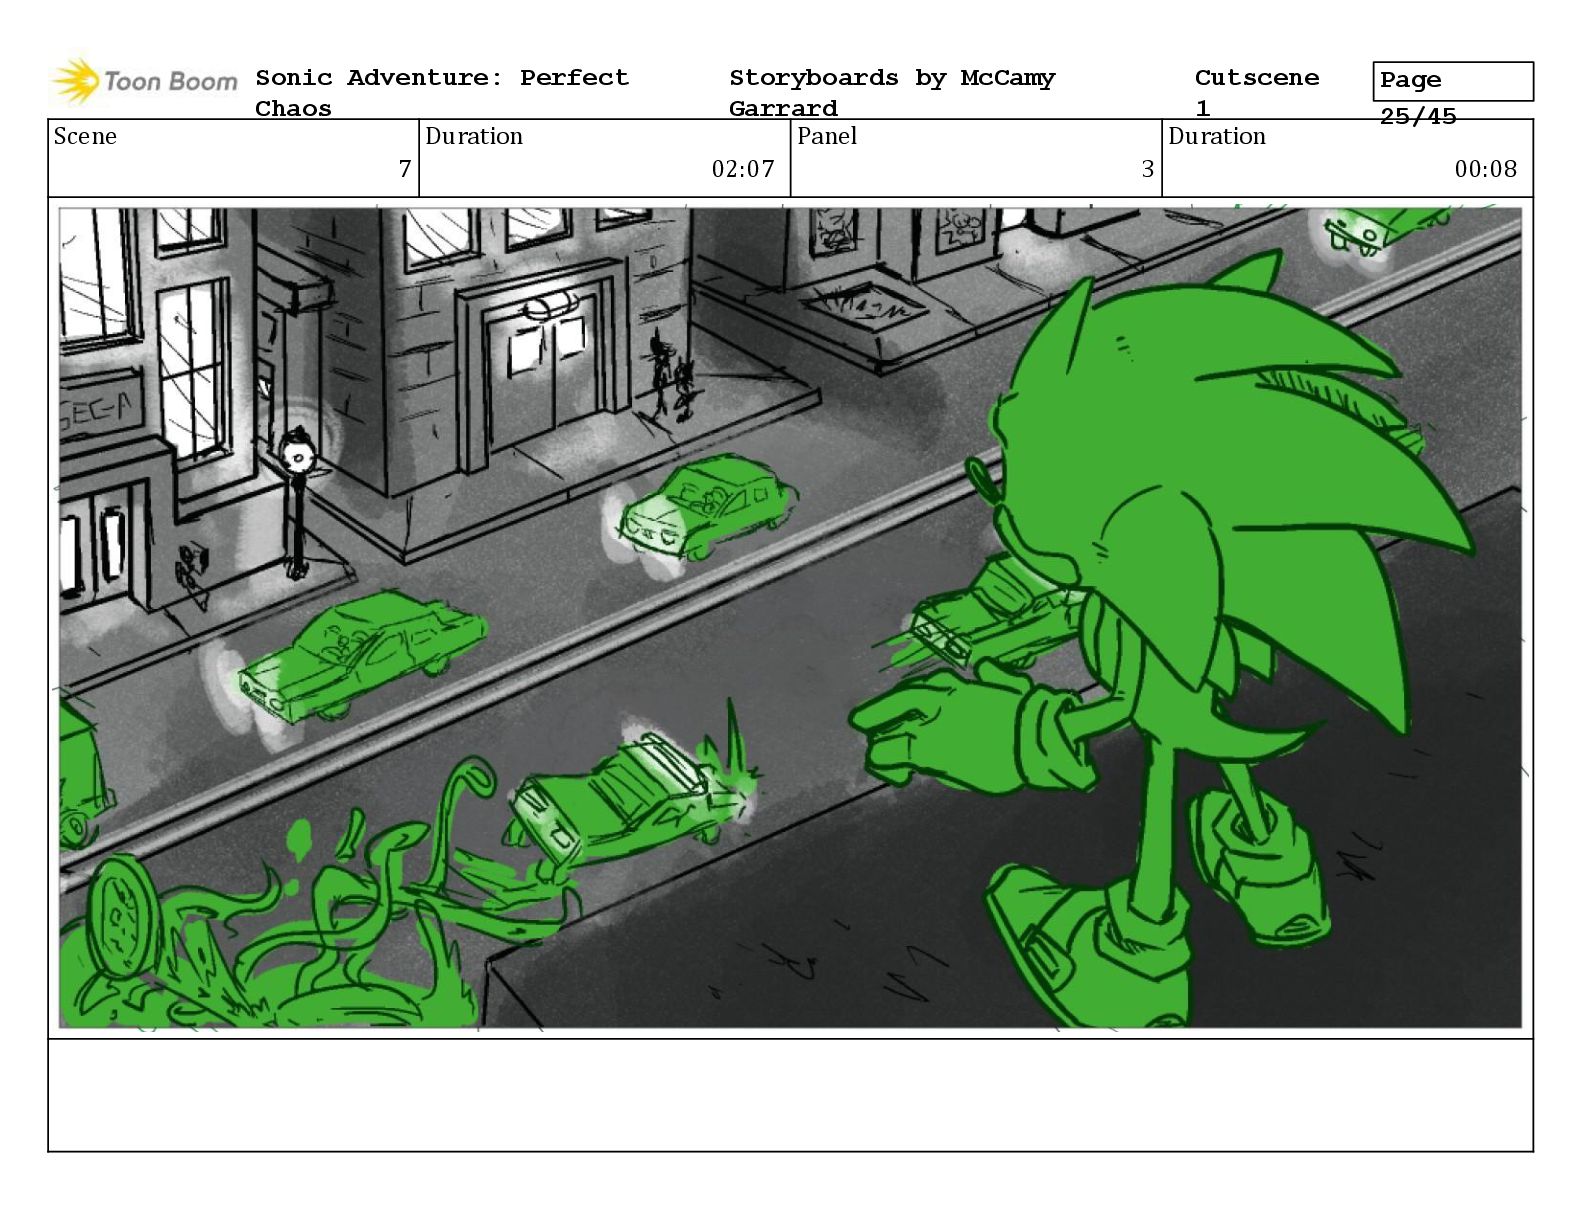
Task: Click the panel duration value 00:08
Action: 1486,169
